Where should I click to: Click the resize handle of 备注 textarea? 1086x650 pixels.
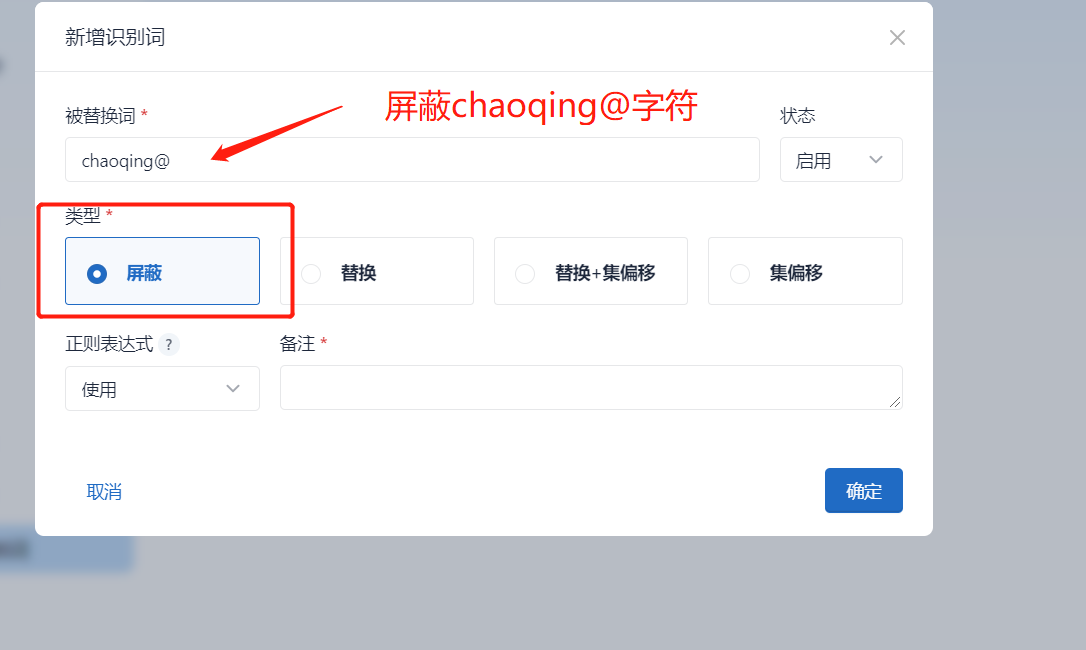pyautogui.click(x=895, y=402)
